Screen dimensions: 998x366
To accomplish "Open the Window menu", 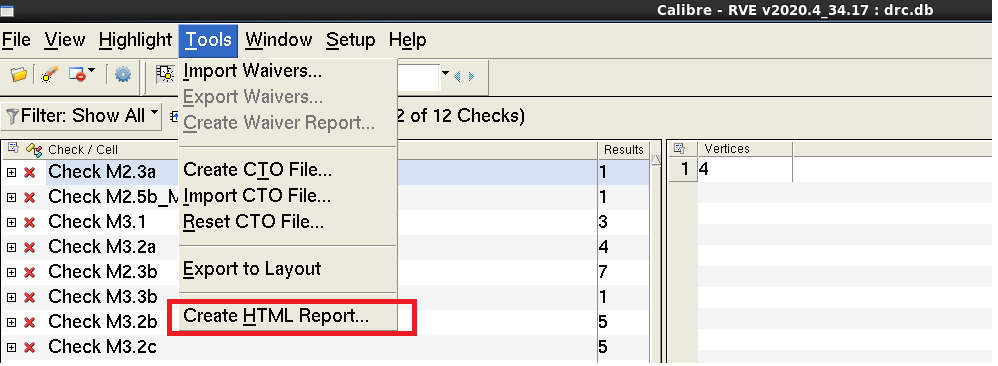I will [x=279, y=40].
